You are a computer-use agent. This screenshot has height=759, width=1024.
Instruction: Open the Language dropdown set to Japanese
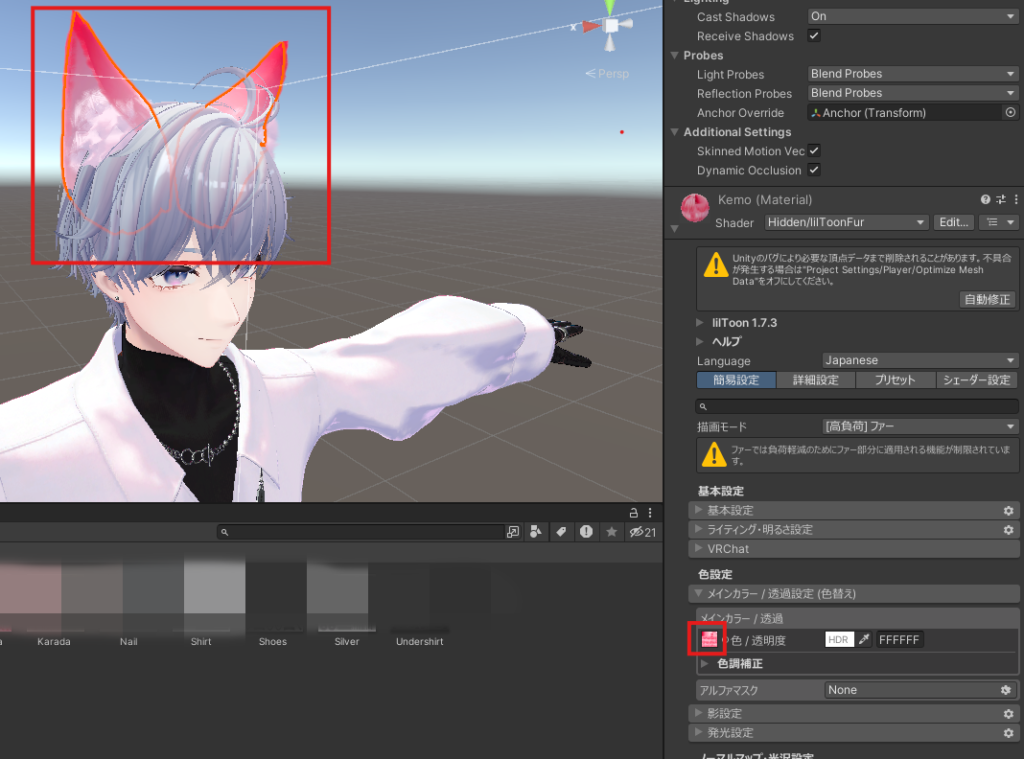click(x=919, y=360)
